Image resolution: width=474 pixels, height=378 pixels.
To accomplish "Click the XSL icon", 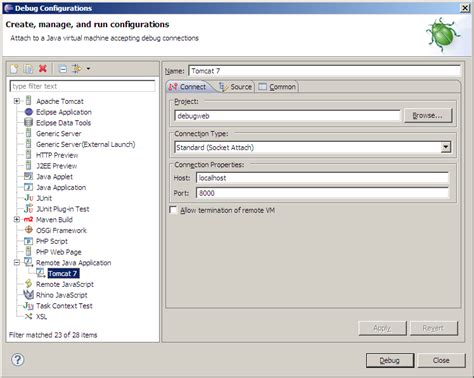I will pyautogui.click(x=29, y=316).
